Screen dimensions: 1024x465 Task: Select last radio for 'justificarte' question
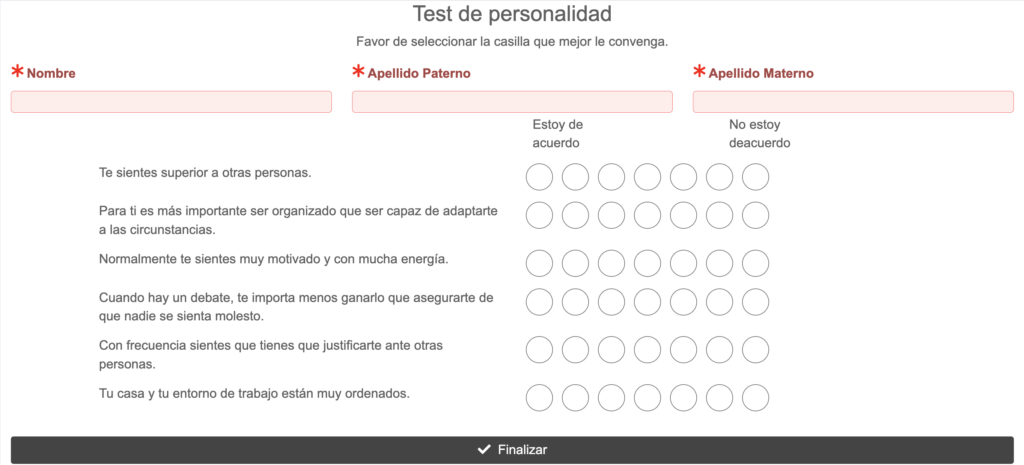pyautogui.click(x=756, y=350)
